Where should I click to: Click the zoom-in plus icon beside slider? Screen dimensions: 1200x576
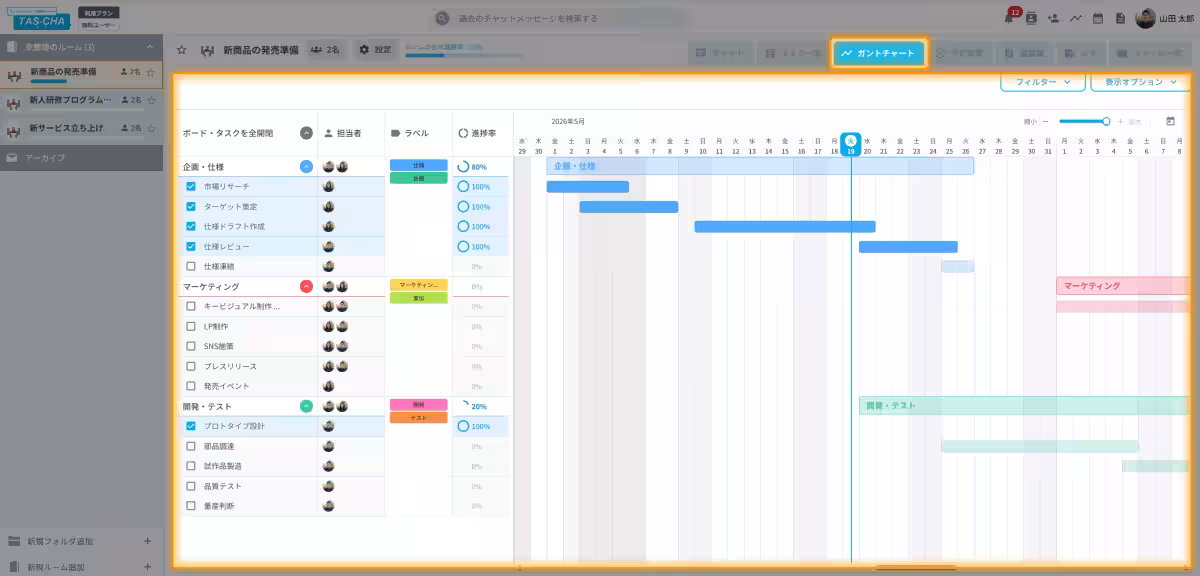point(1121,121)
